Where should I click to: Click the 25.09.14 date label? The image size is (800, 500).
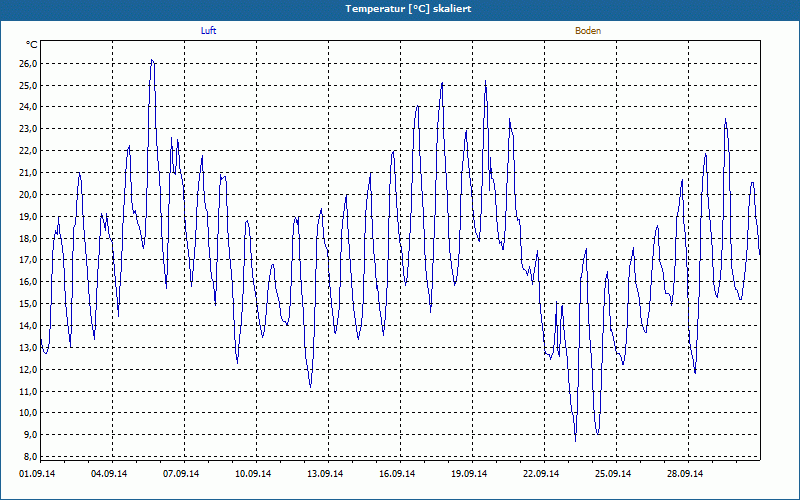point(613,474)
